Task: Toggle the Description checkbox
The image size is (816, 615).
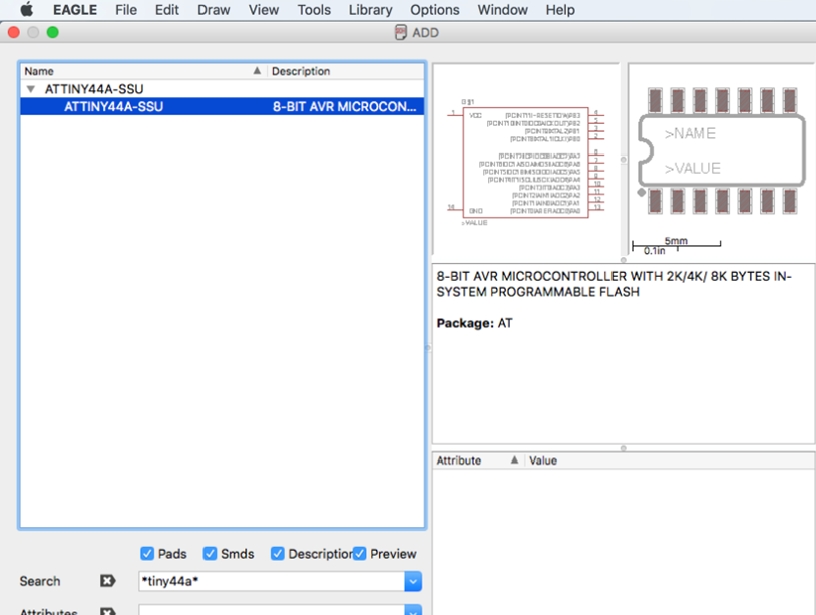Action: tap(277, 554)
